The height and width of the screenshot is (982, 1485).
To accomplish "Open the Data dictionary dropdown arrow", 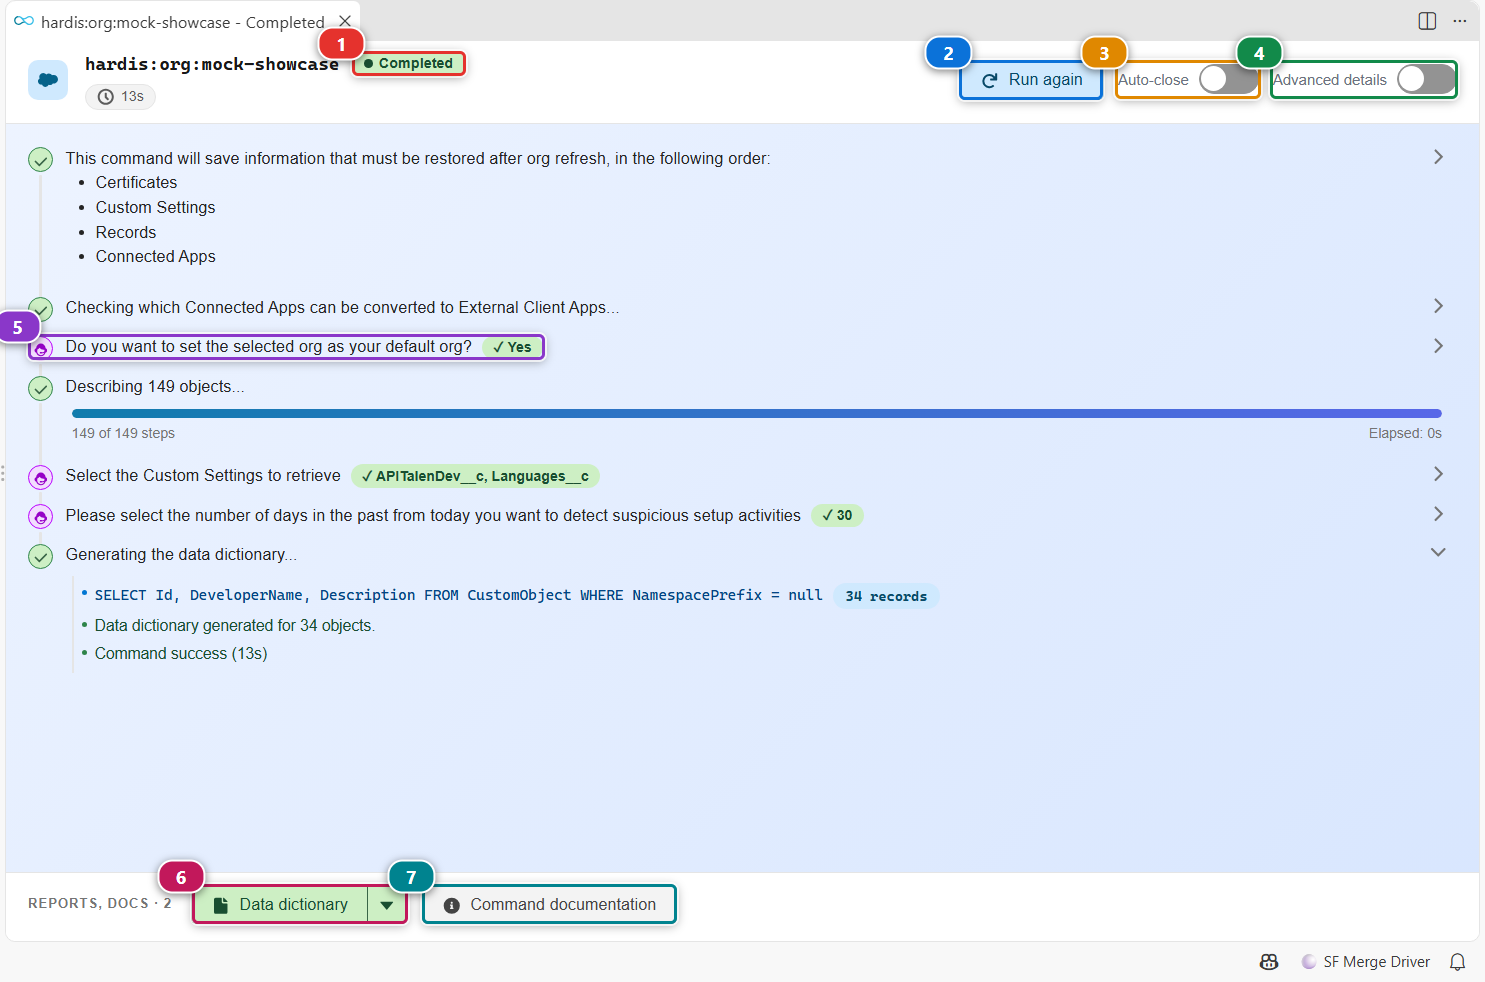I will pos(387,905).
